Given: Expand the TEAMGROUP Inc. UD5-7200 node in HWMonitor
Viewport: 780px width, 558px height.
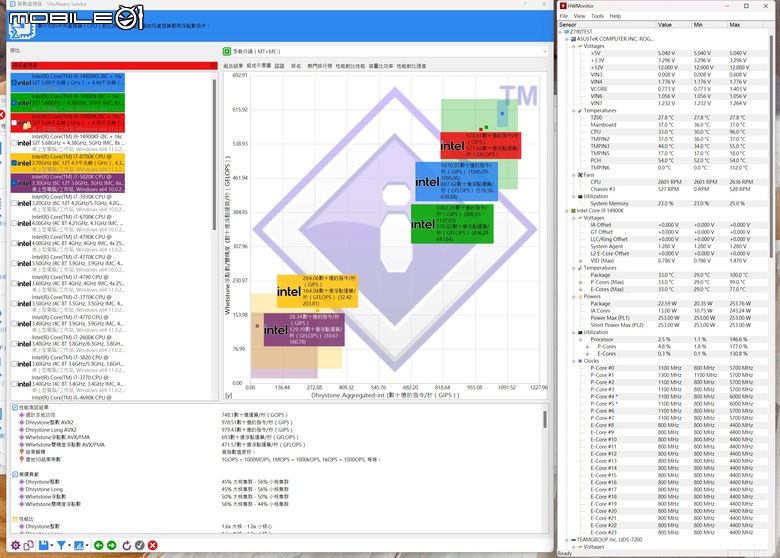Looking at the screenshot, I should pos(567,540).
